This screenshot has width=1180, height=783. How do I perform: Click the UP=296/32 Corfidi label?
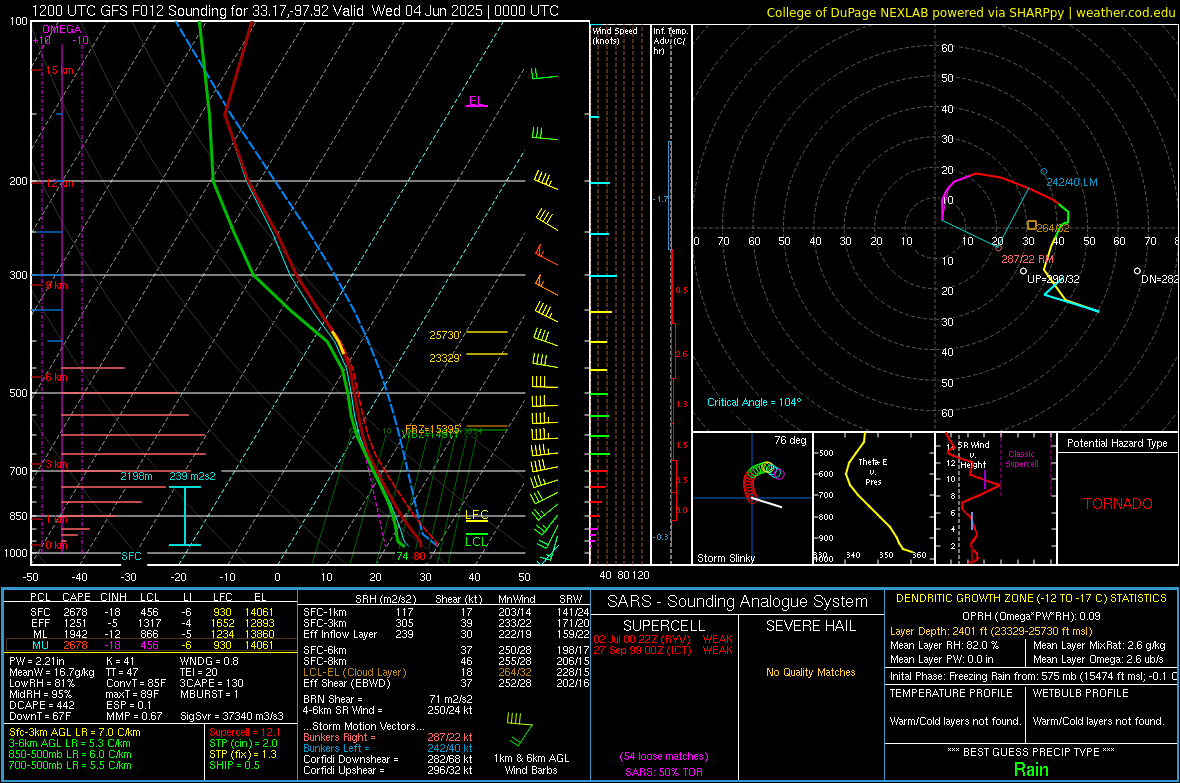point(1053,279)
